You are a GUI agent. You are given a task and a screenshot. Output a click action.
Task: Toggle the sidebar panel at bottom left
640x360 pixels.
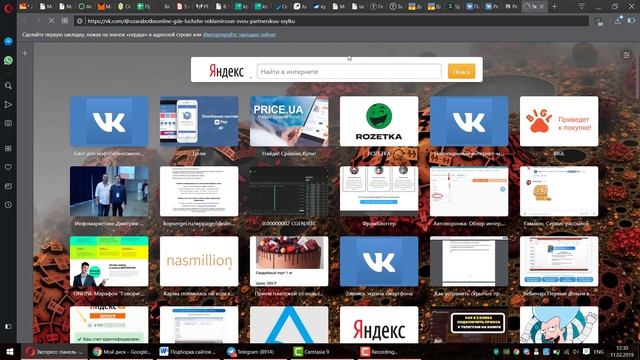[x=8, y=327]
